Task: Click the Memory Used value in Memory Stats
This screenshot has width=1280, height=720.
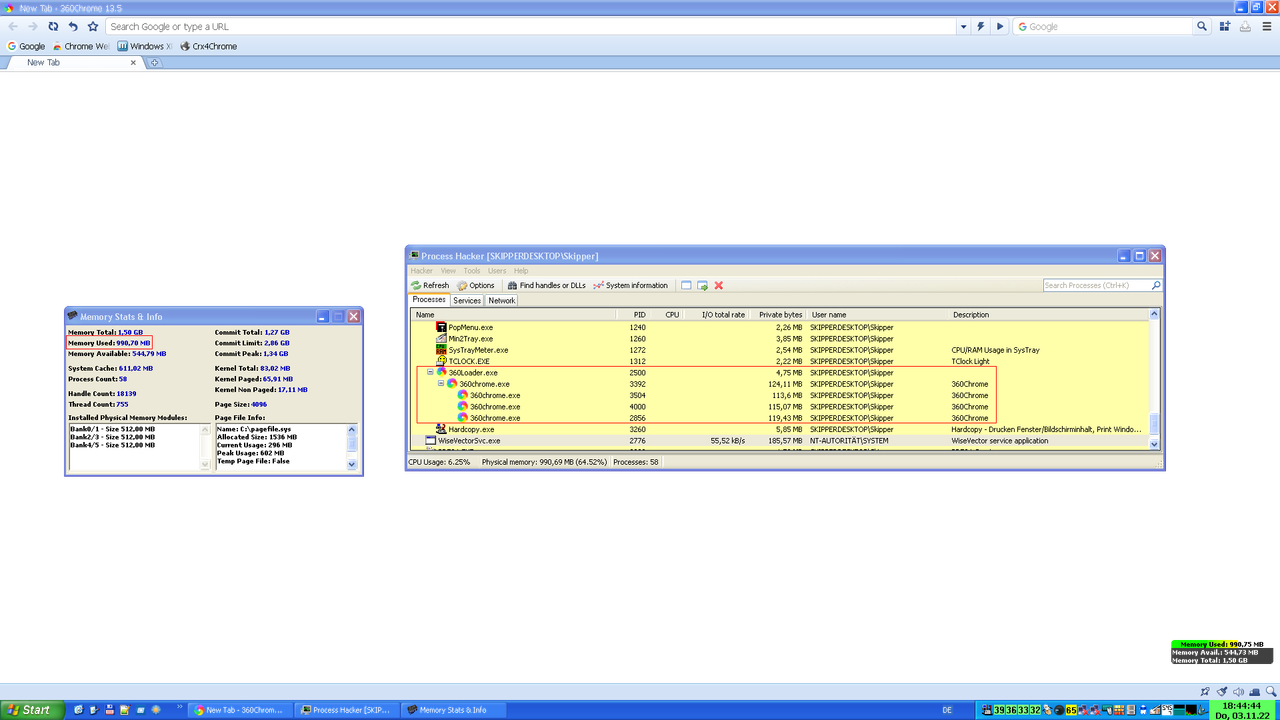Action: 133,343
